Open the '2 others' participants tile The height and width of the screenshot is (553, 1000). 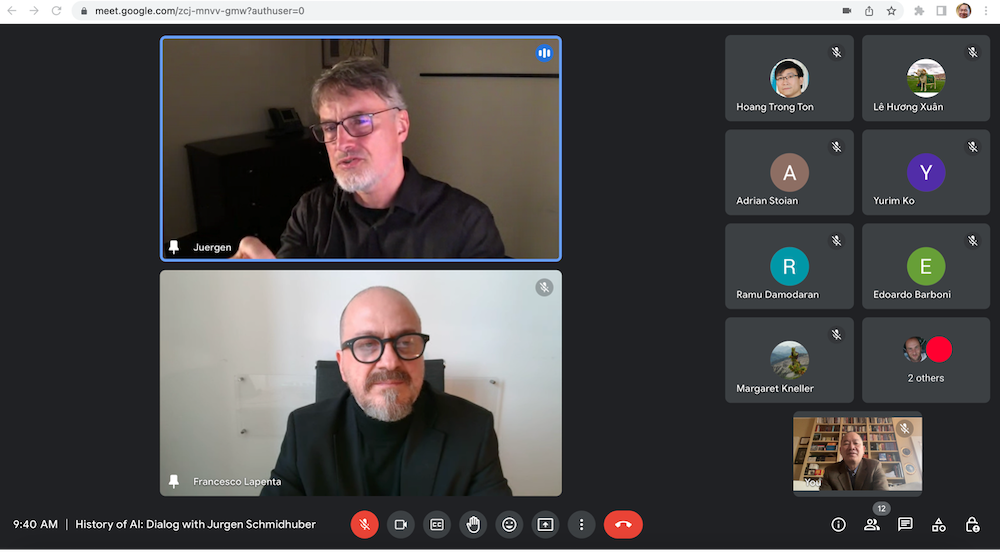[925, 360]
